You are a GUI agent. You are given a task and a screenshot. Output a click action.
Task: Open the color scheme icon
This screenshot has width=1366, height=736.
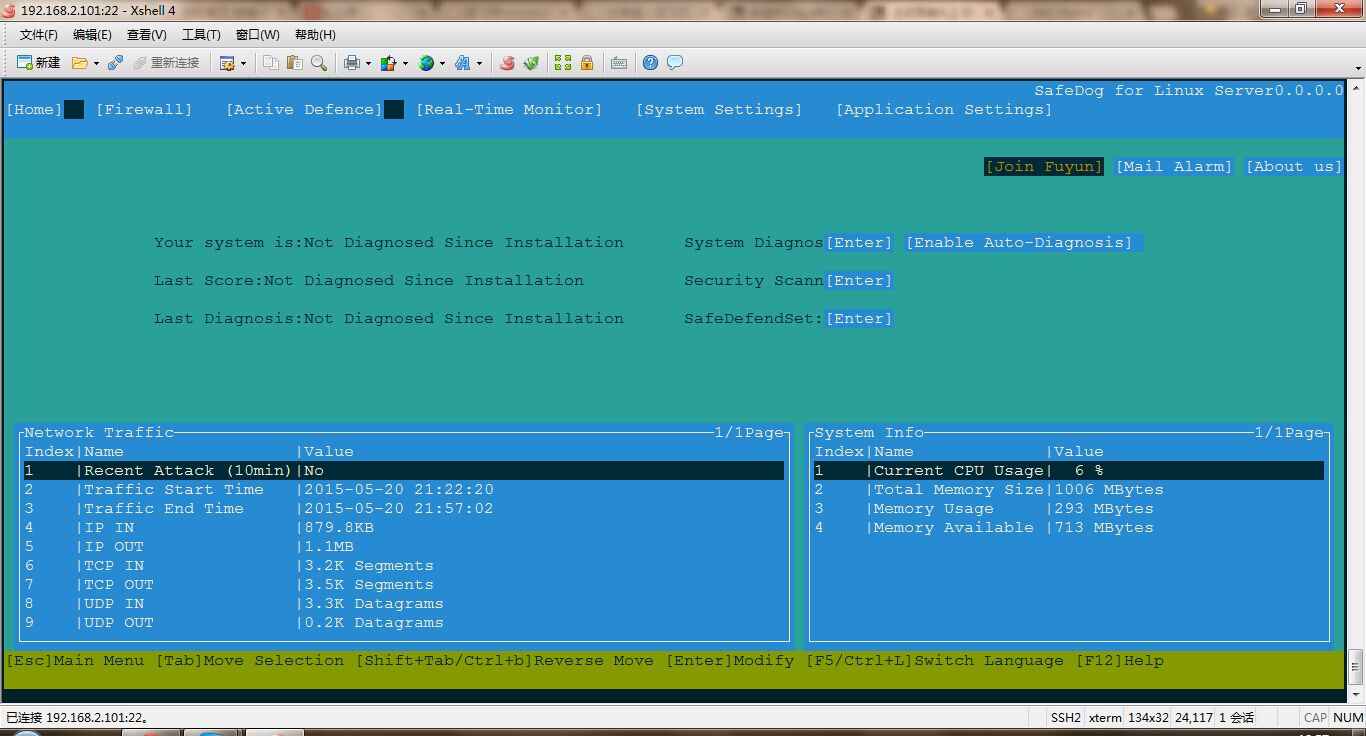pyautogui.click(x=389, y=63)
